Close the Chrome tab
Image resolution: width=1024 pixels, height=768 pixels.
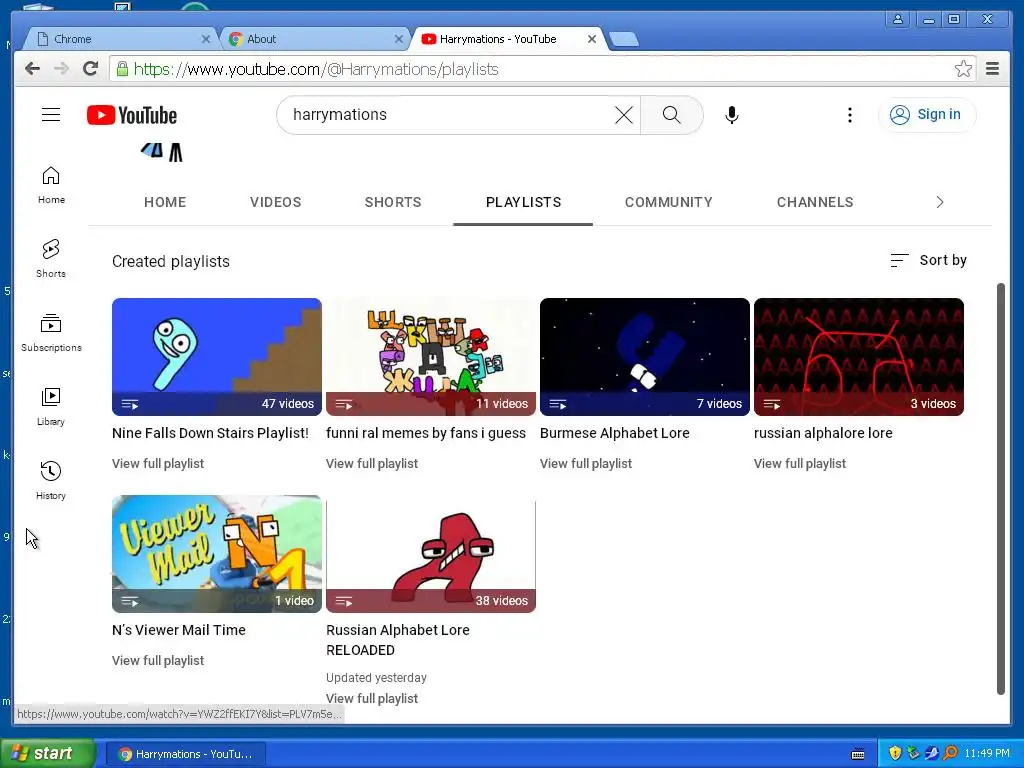pos(206,39)
